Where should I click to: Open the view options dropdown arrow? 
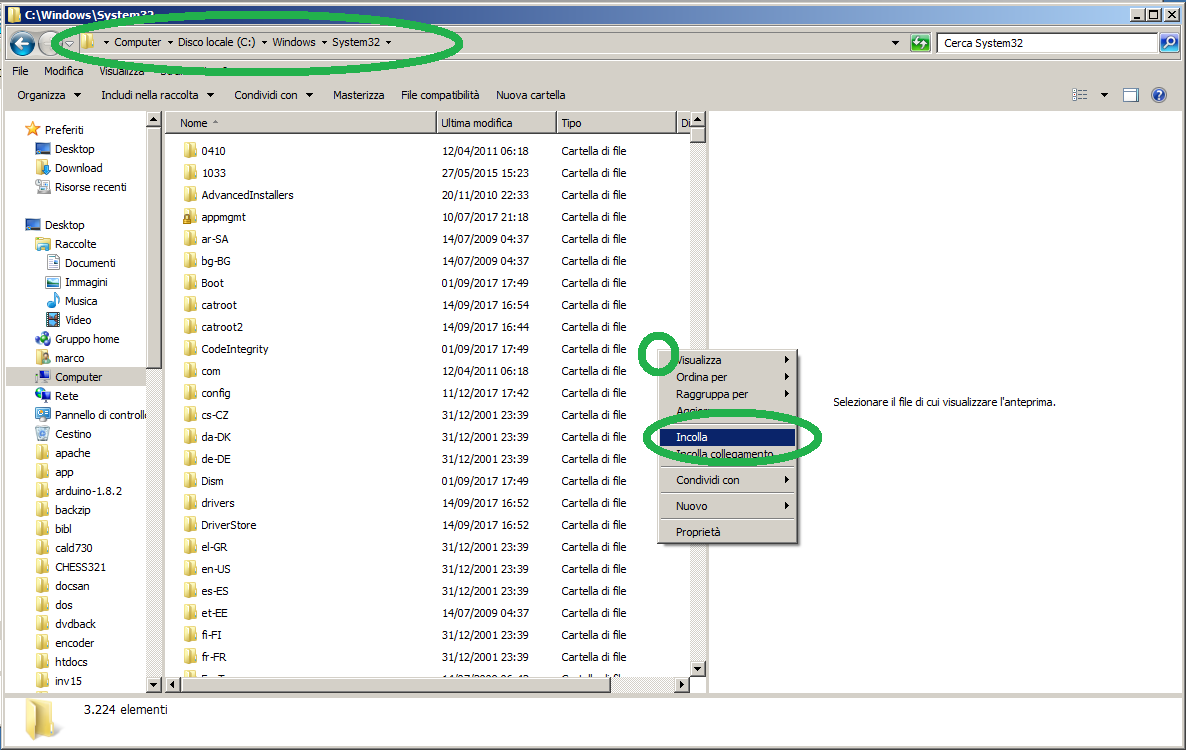click(1105, 95)
